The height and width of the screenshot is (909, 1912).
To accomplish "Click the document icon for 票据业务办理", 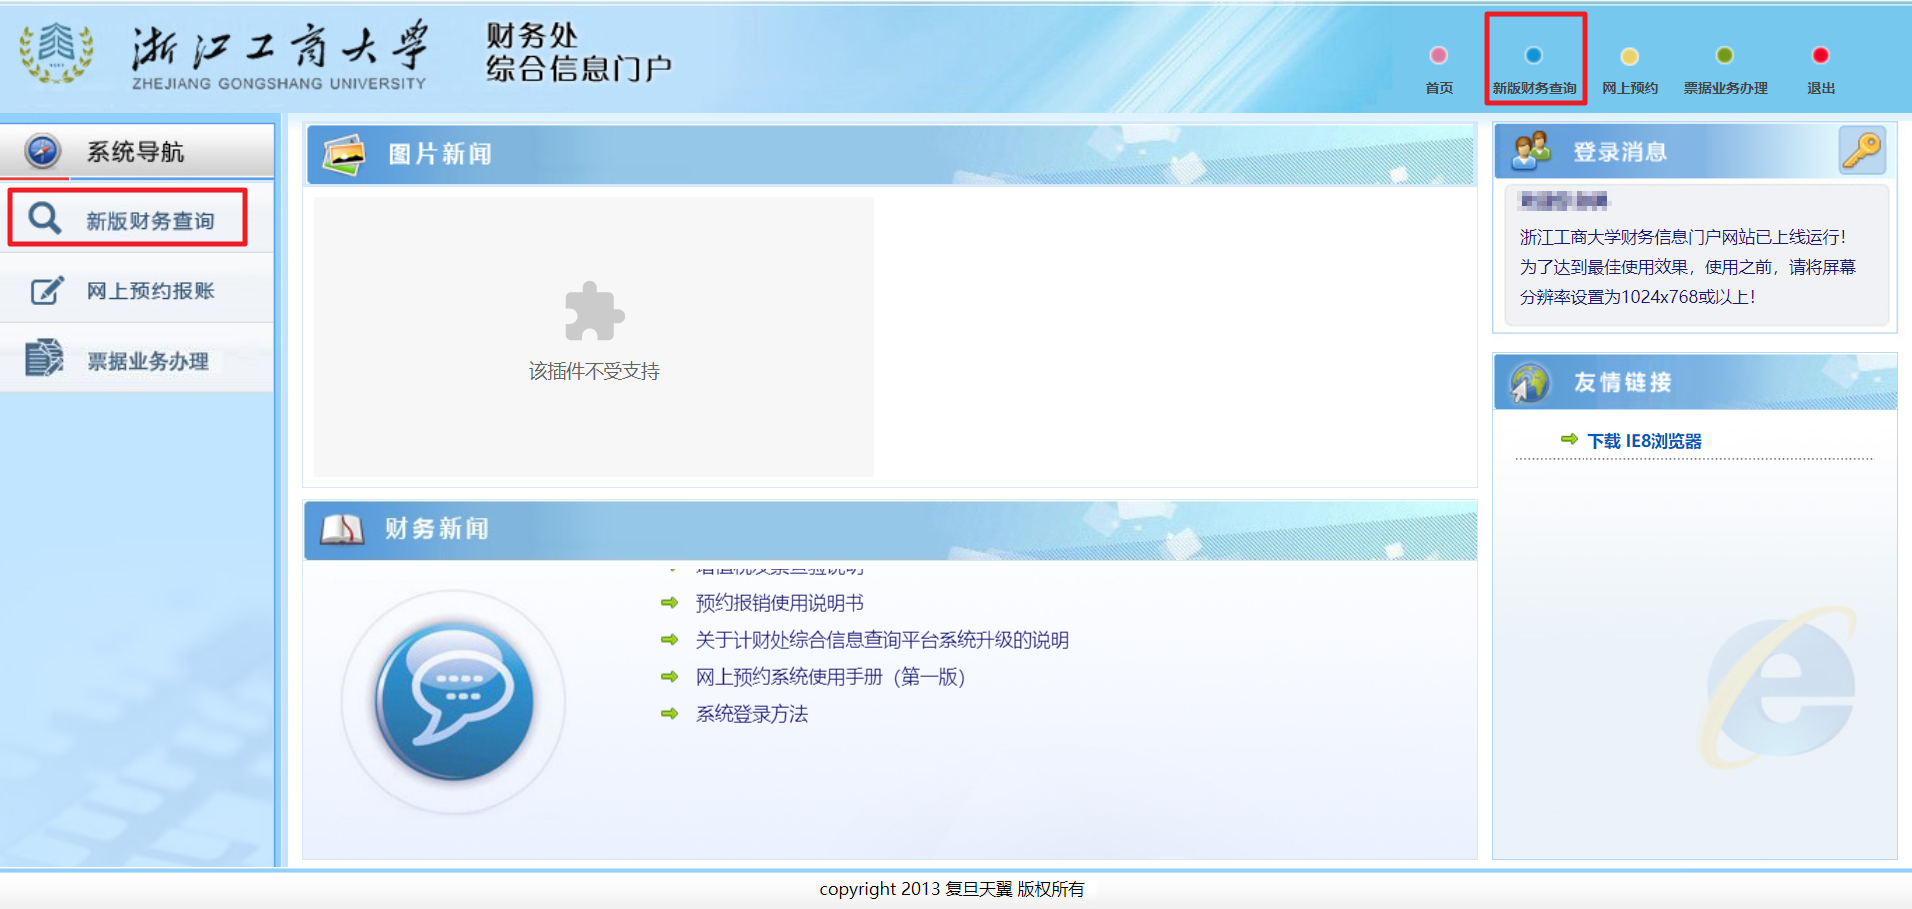I will [44, 358].
